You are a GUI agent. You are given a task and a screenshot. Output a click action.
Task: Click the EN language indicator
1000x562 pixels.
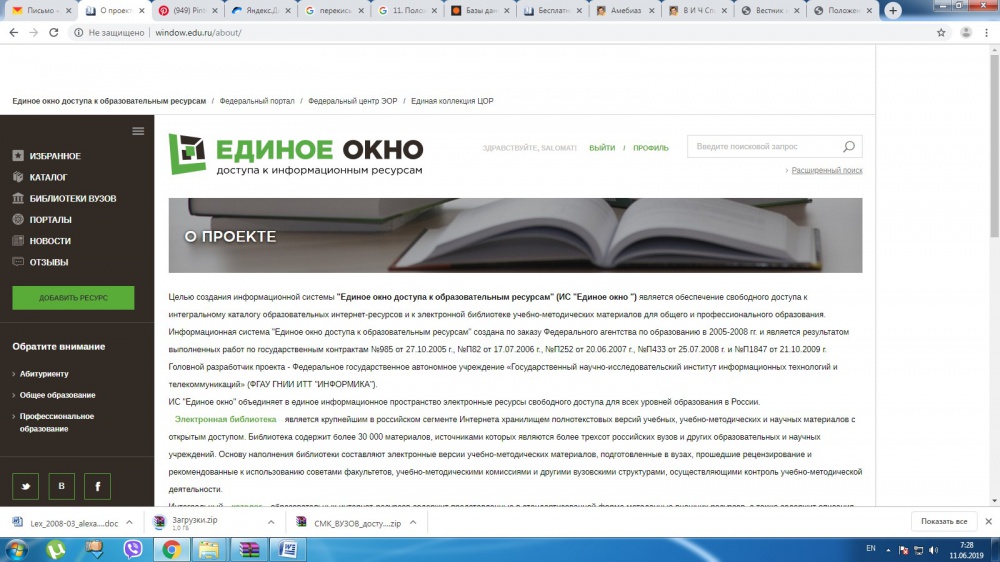871,549
